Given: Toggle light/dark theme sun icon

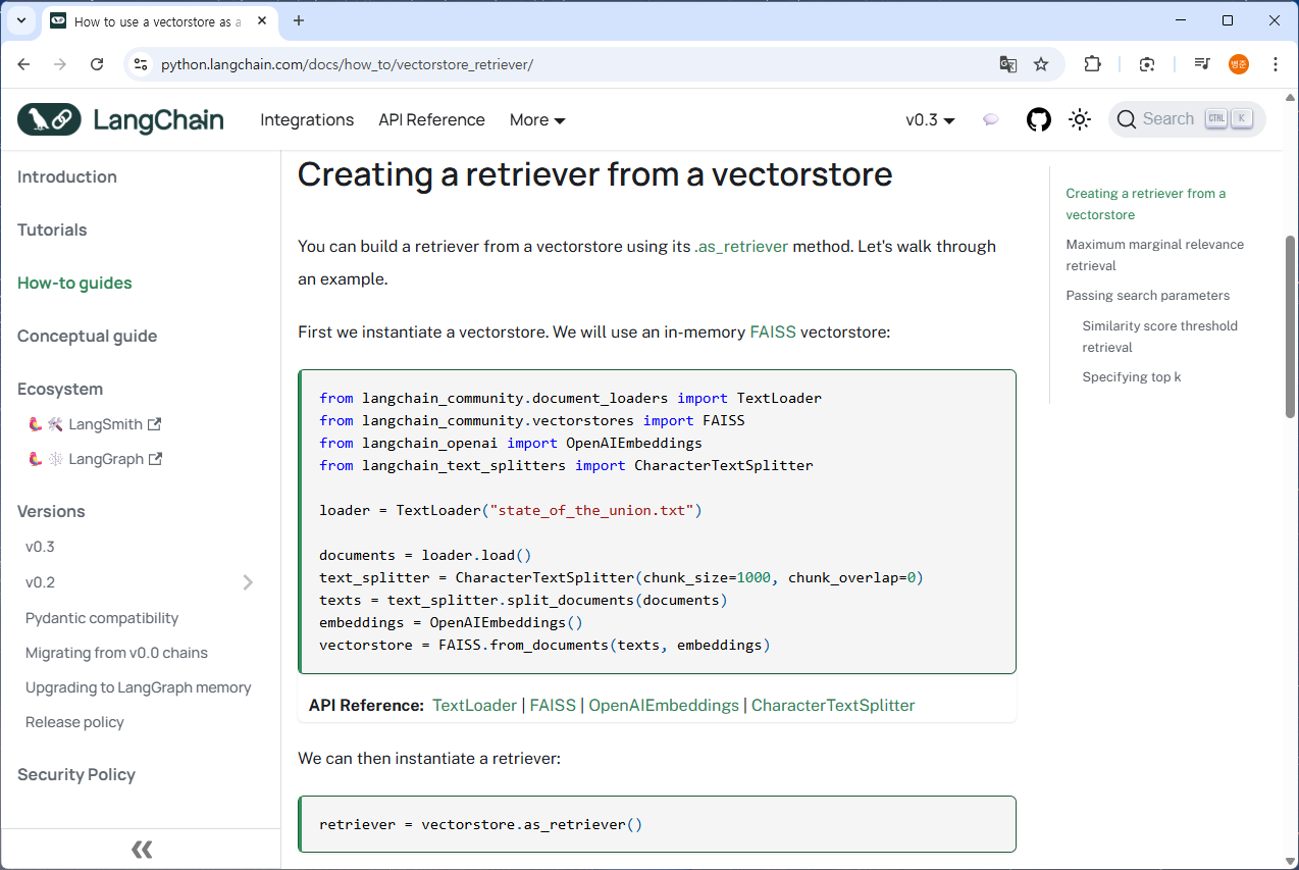Looking at the screenshot, I should point(1079,120).
